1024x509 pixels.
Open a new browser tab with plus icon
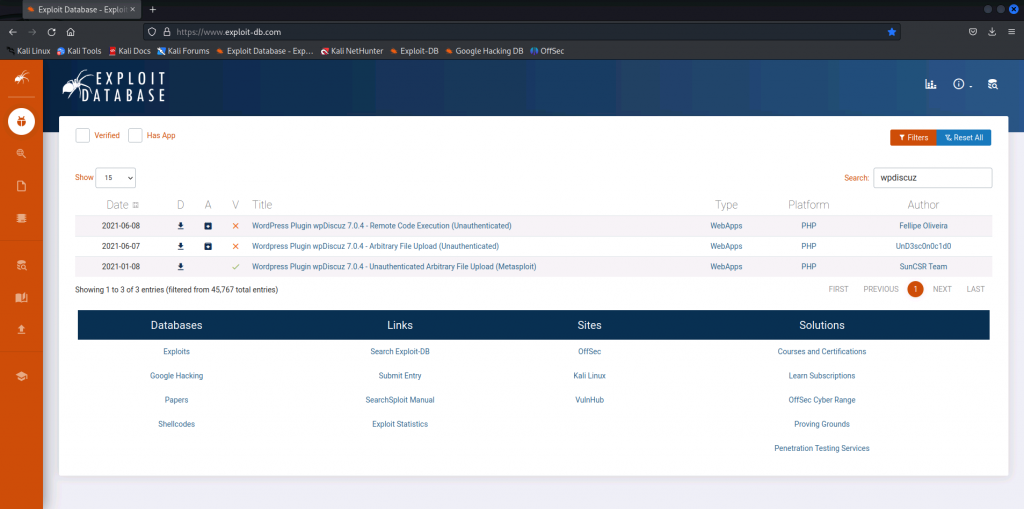coord(153,10)
